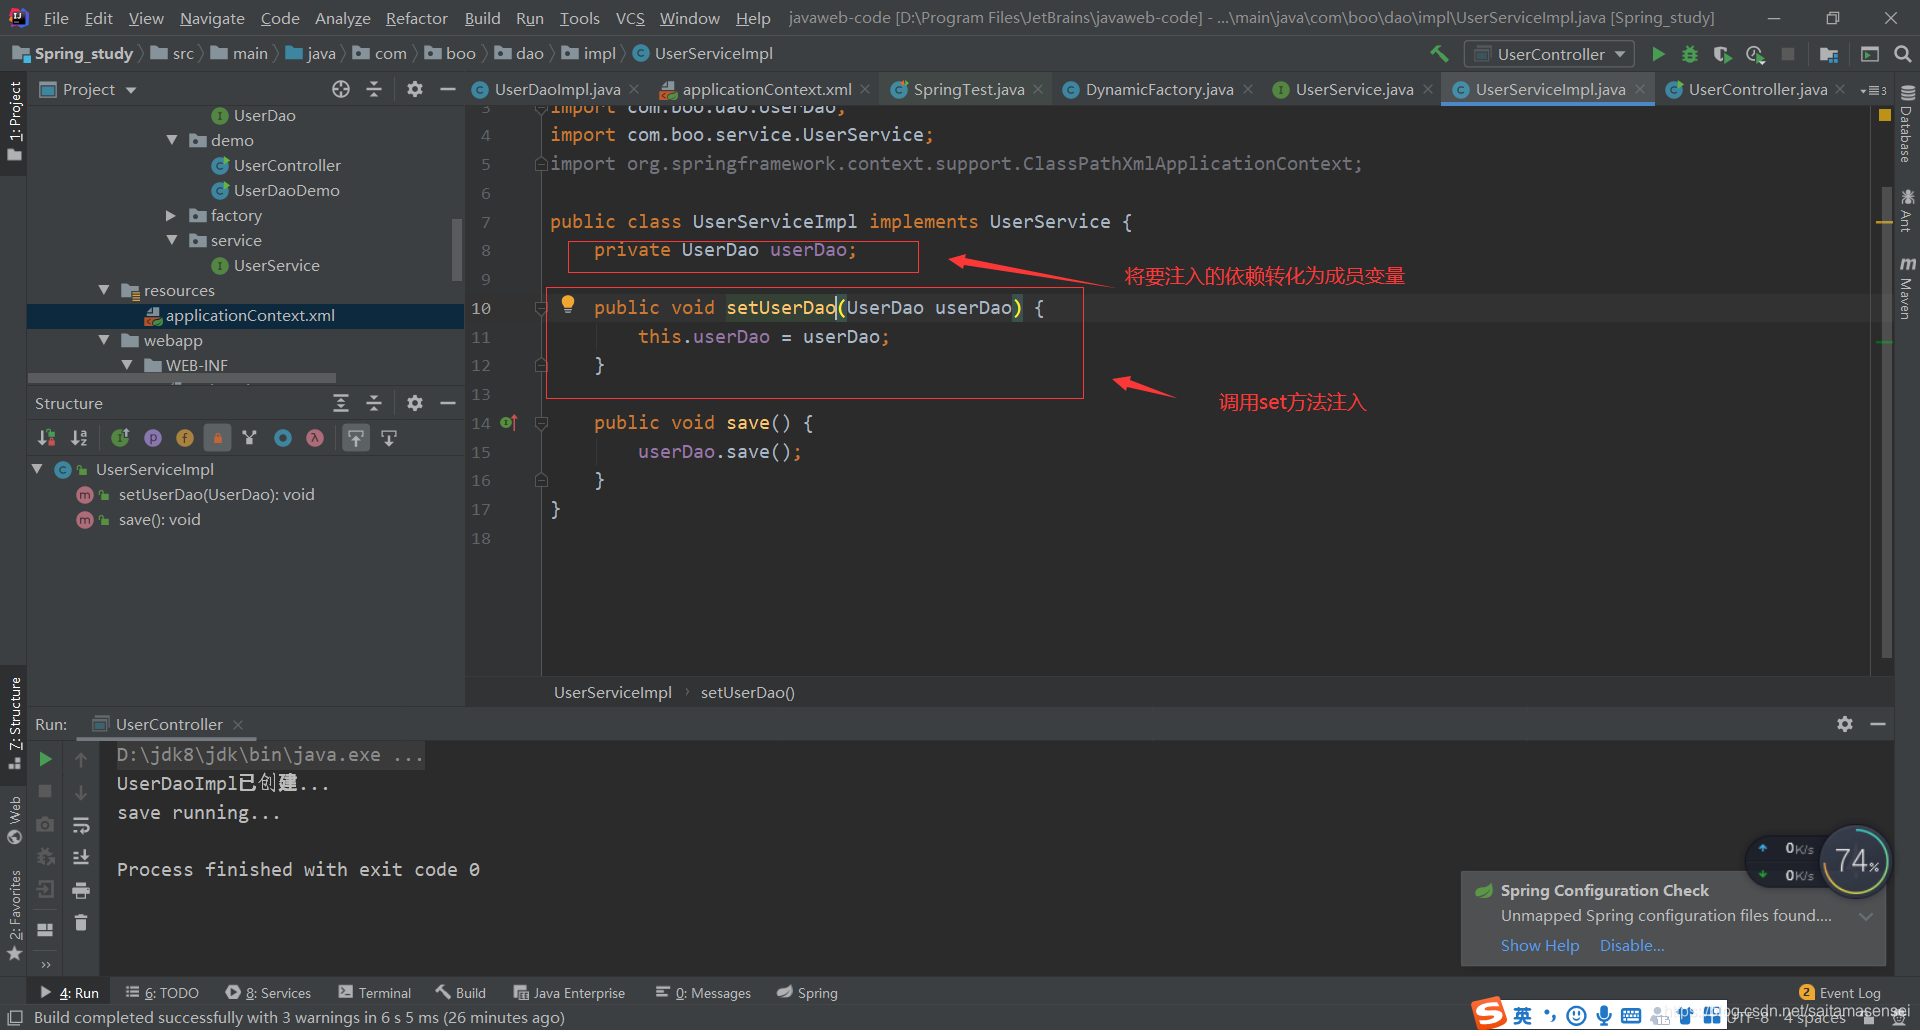Click the locate-file target icon in Project panel
Screen dimensions: 1920x1030
click(341, 89)
